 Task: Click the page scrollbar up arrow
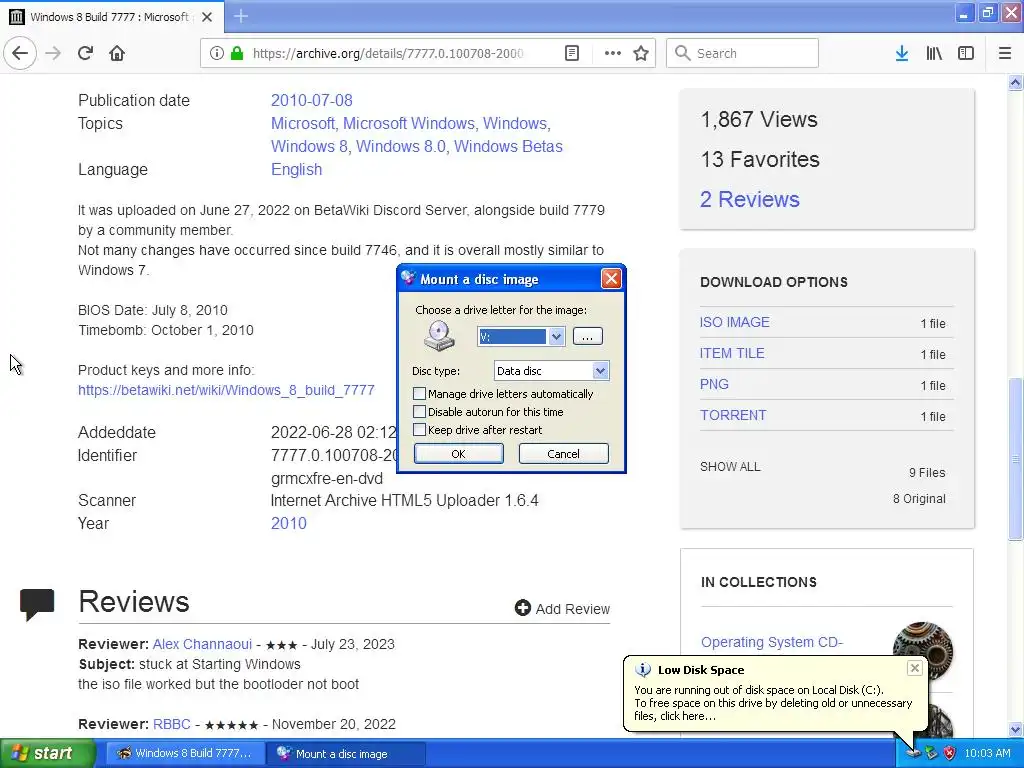[1015, 83]
